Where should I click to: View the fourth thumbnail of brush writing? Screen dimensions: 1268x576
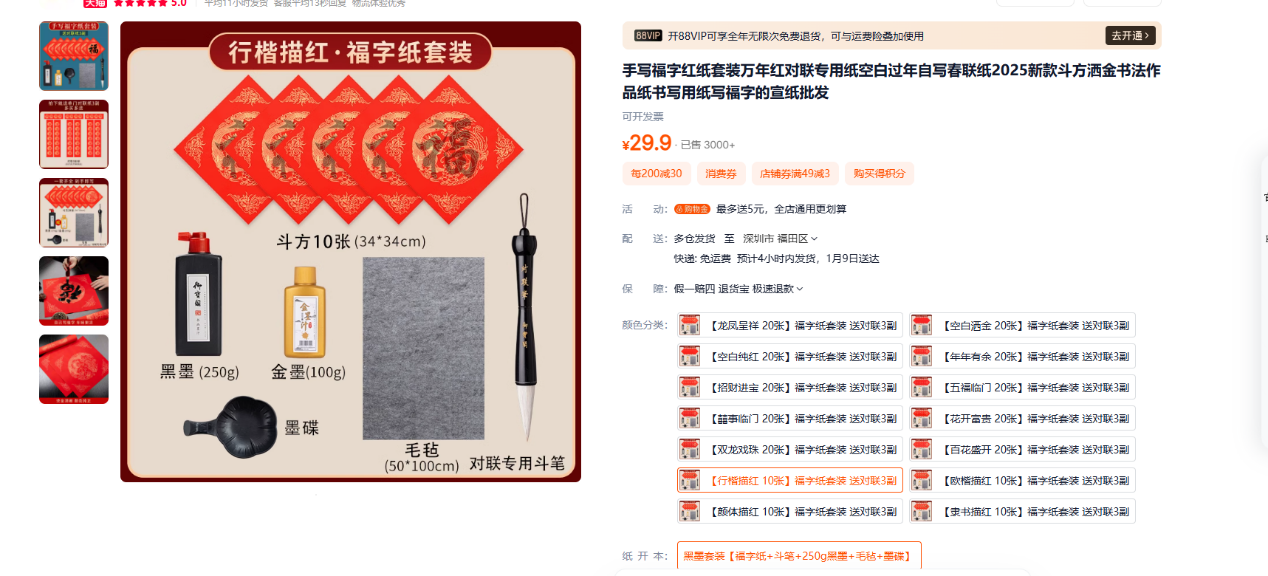coord(74,291)
